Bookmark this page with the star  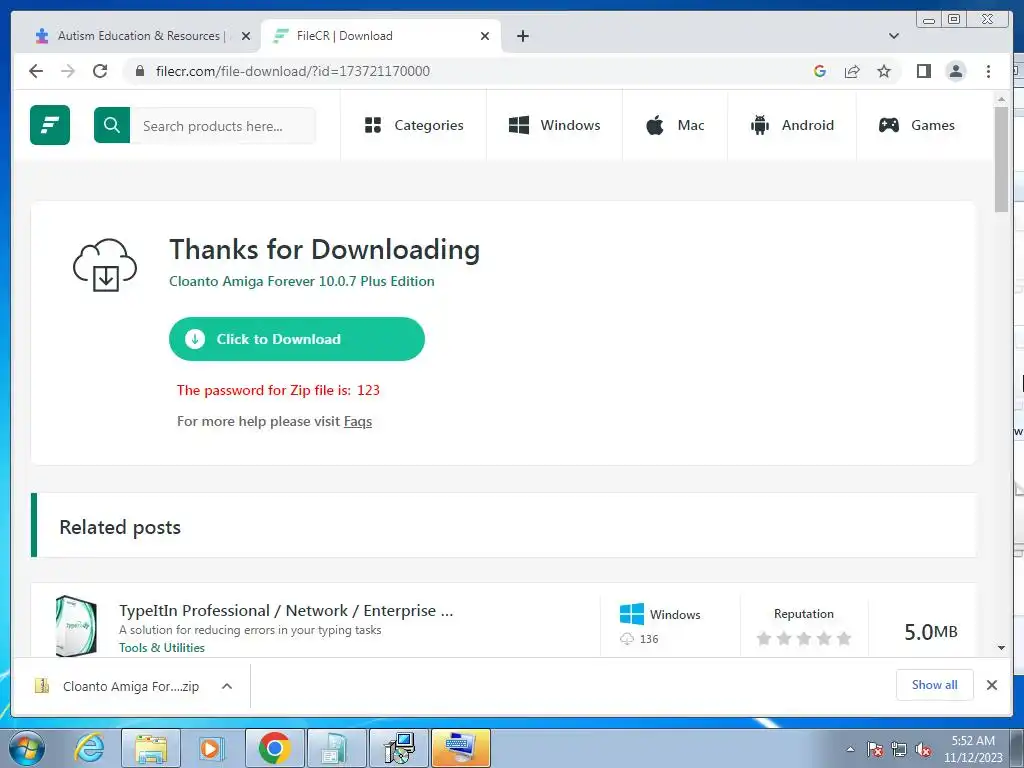[x=884, y=71]
